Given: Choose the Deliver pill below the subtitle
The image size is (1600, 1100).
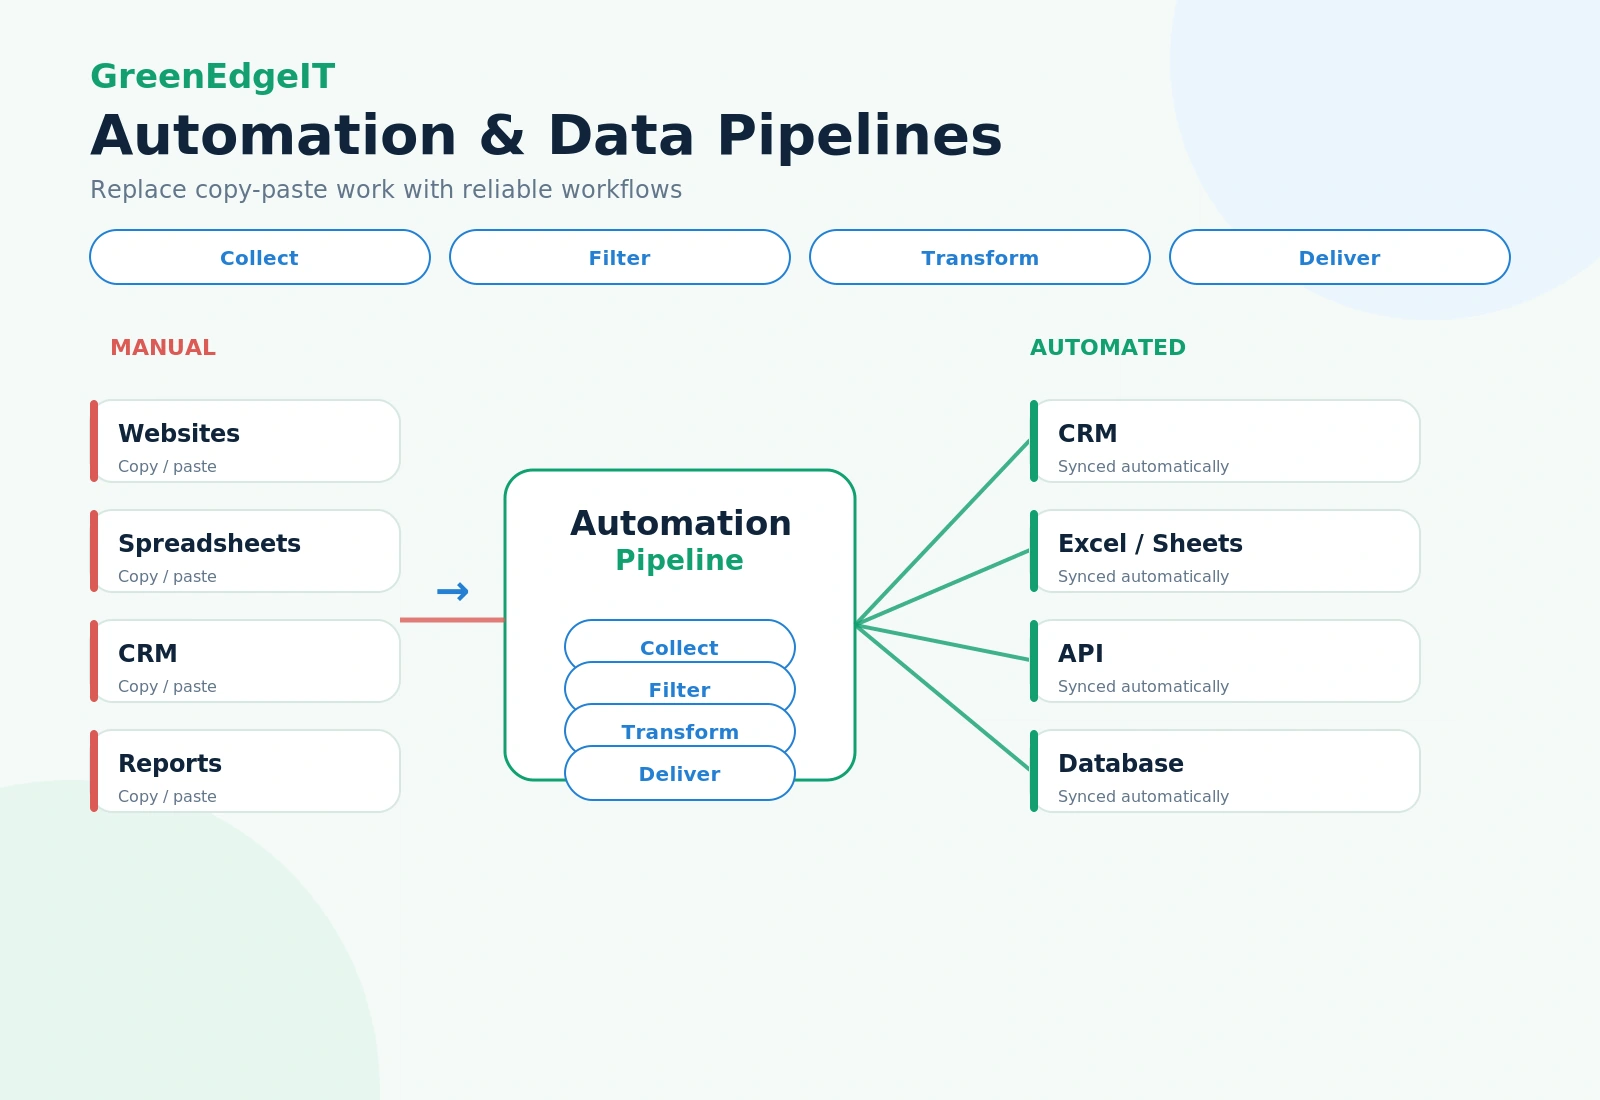Looking at the screenshot, I should click(x=1340, y=257).
